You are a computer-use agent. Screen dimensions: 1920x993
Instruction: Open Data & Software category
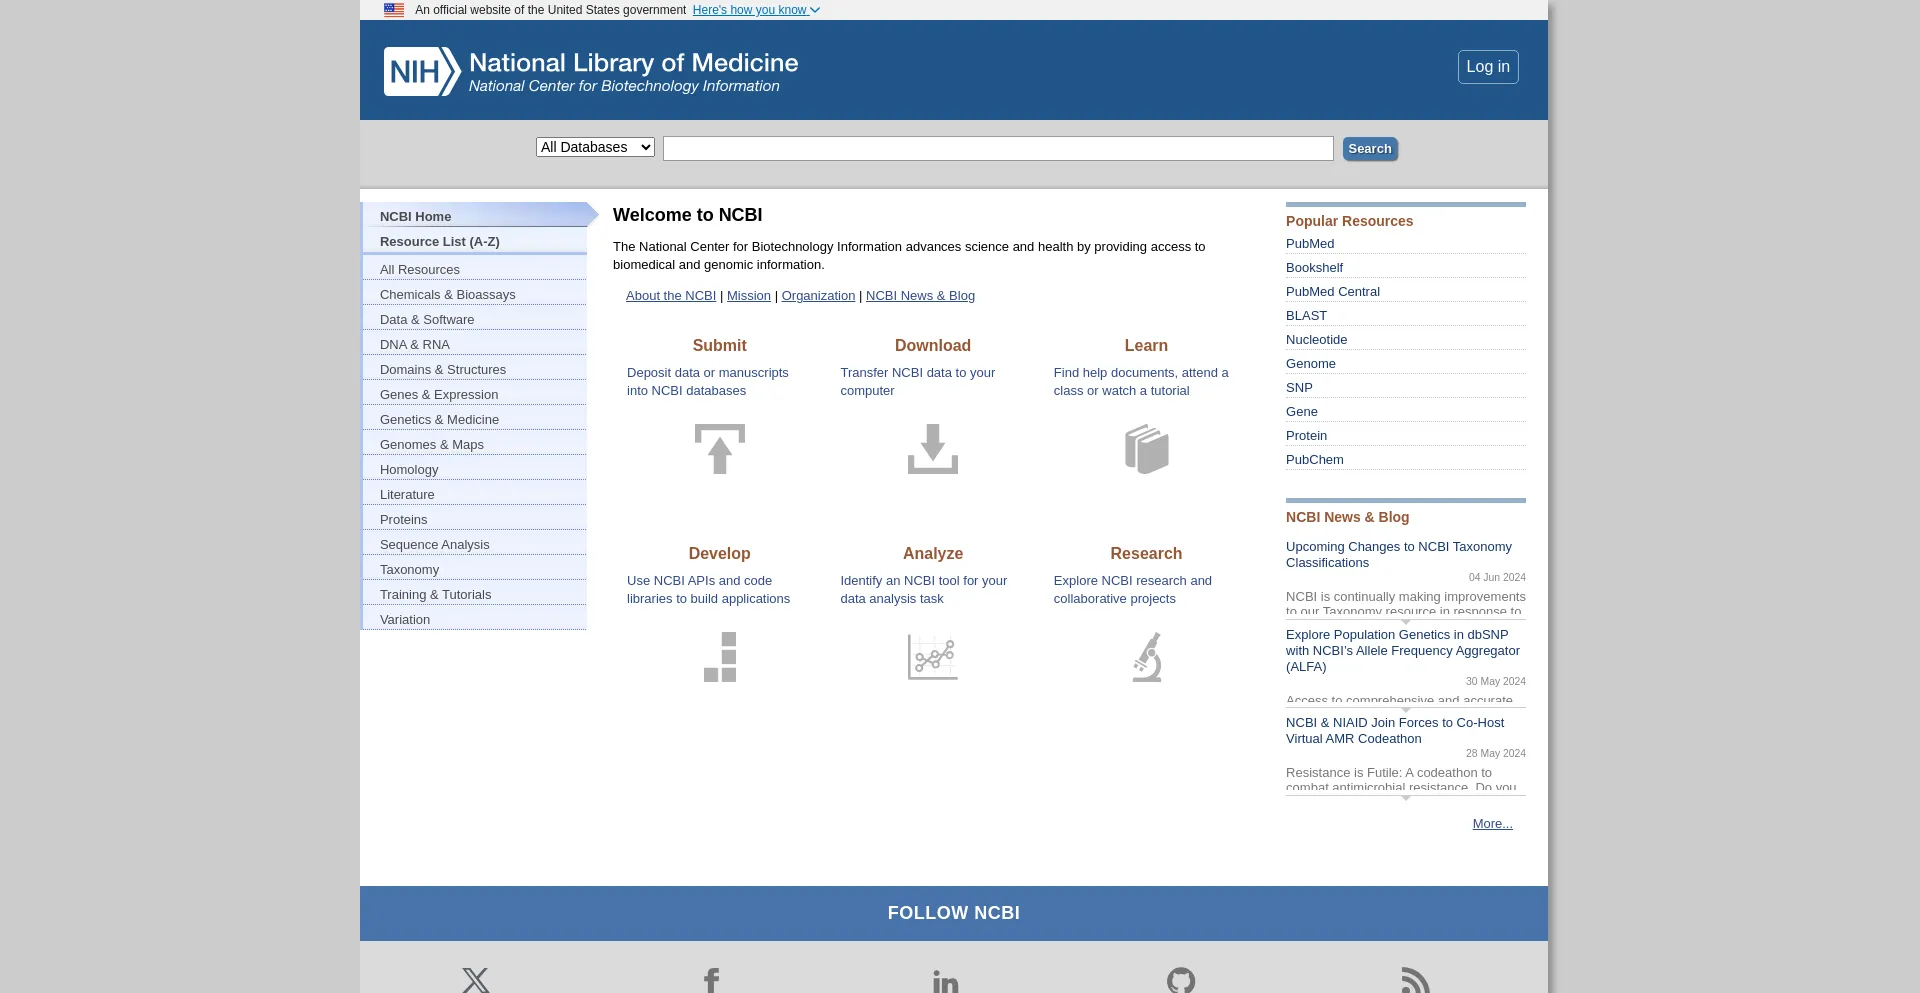476,319
